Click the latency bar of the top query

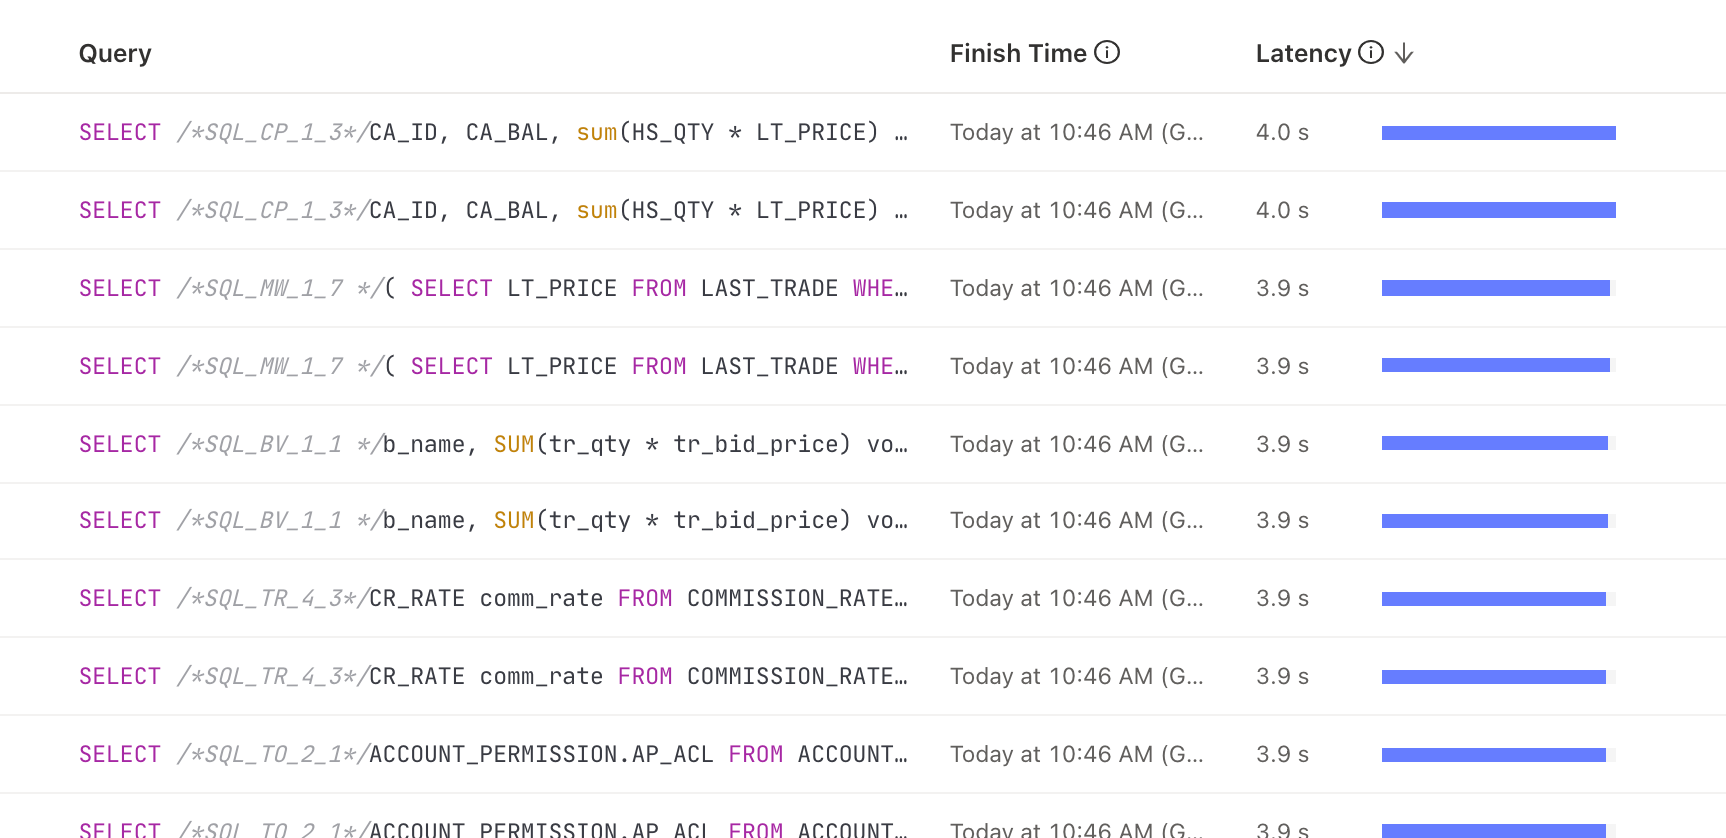[x=1497, y=131]
